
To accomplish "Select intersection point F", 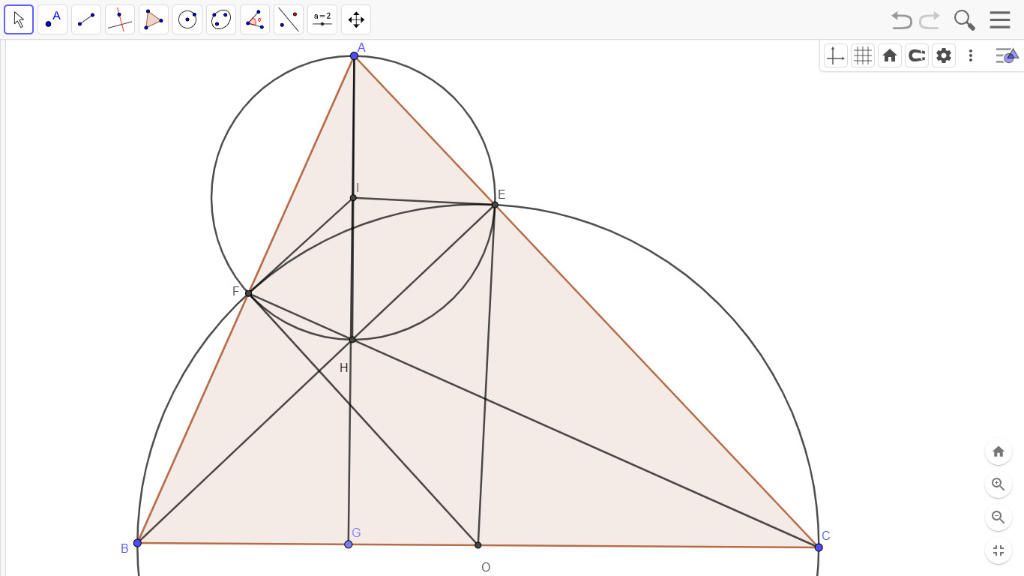I will [x=248, y=293].
